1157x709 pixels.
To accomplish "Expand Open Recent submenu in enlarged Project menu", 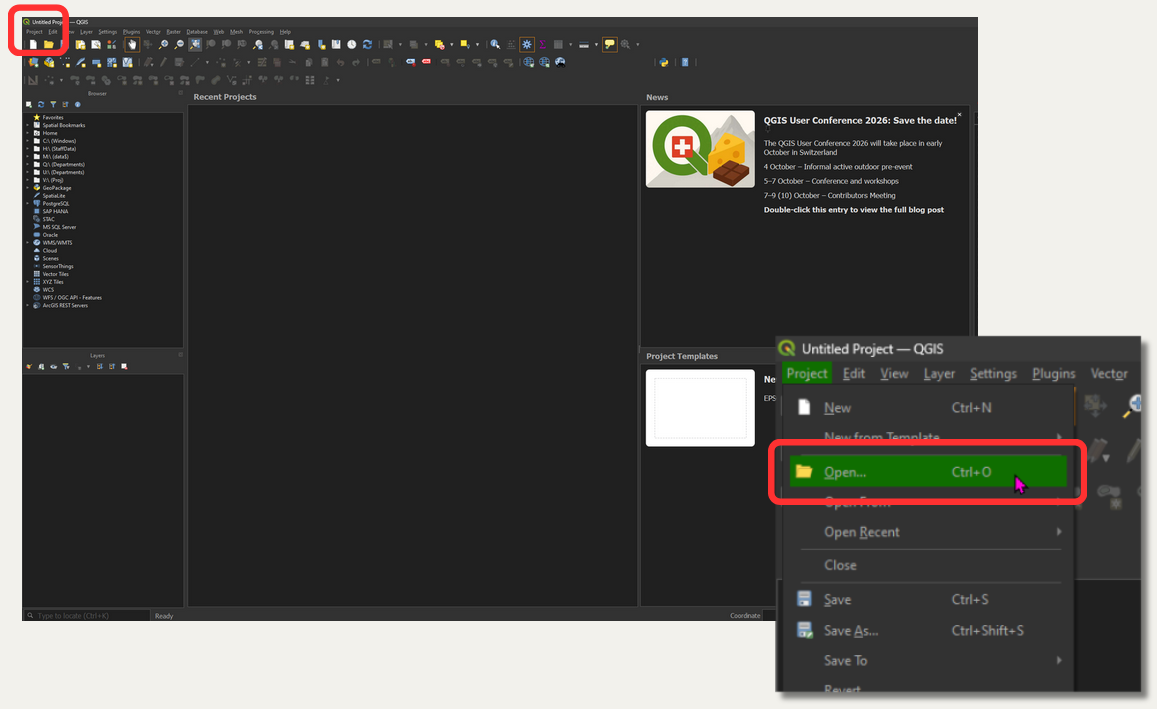I will (x=930, y=532).
